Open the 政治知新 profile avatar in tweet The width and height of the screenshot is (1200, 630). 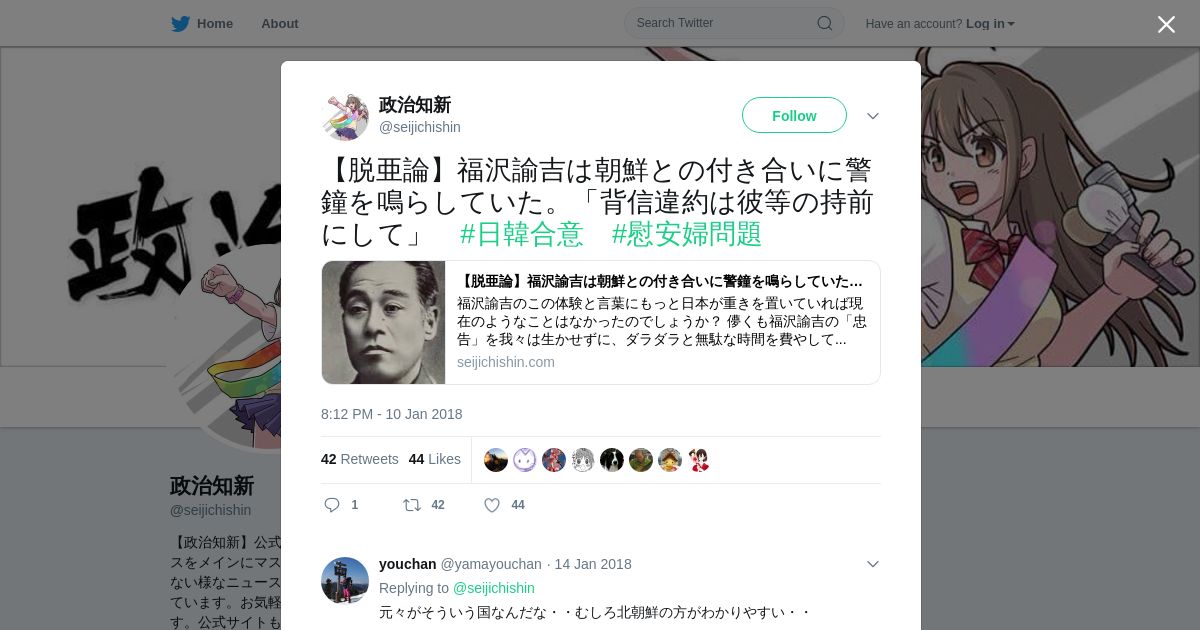pyautogui.click(x=345, y=117)
